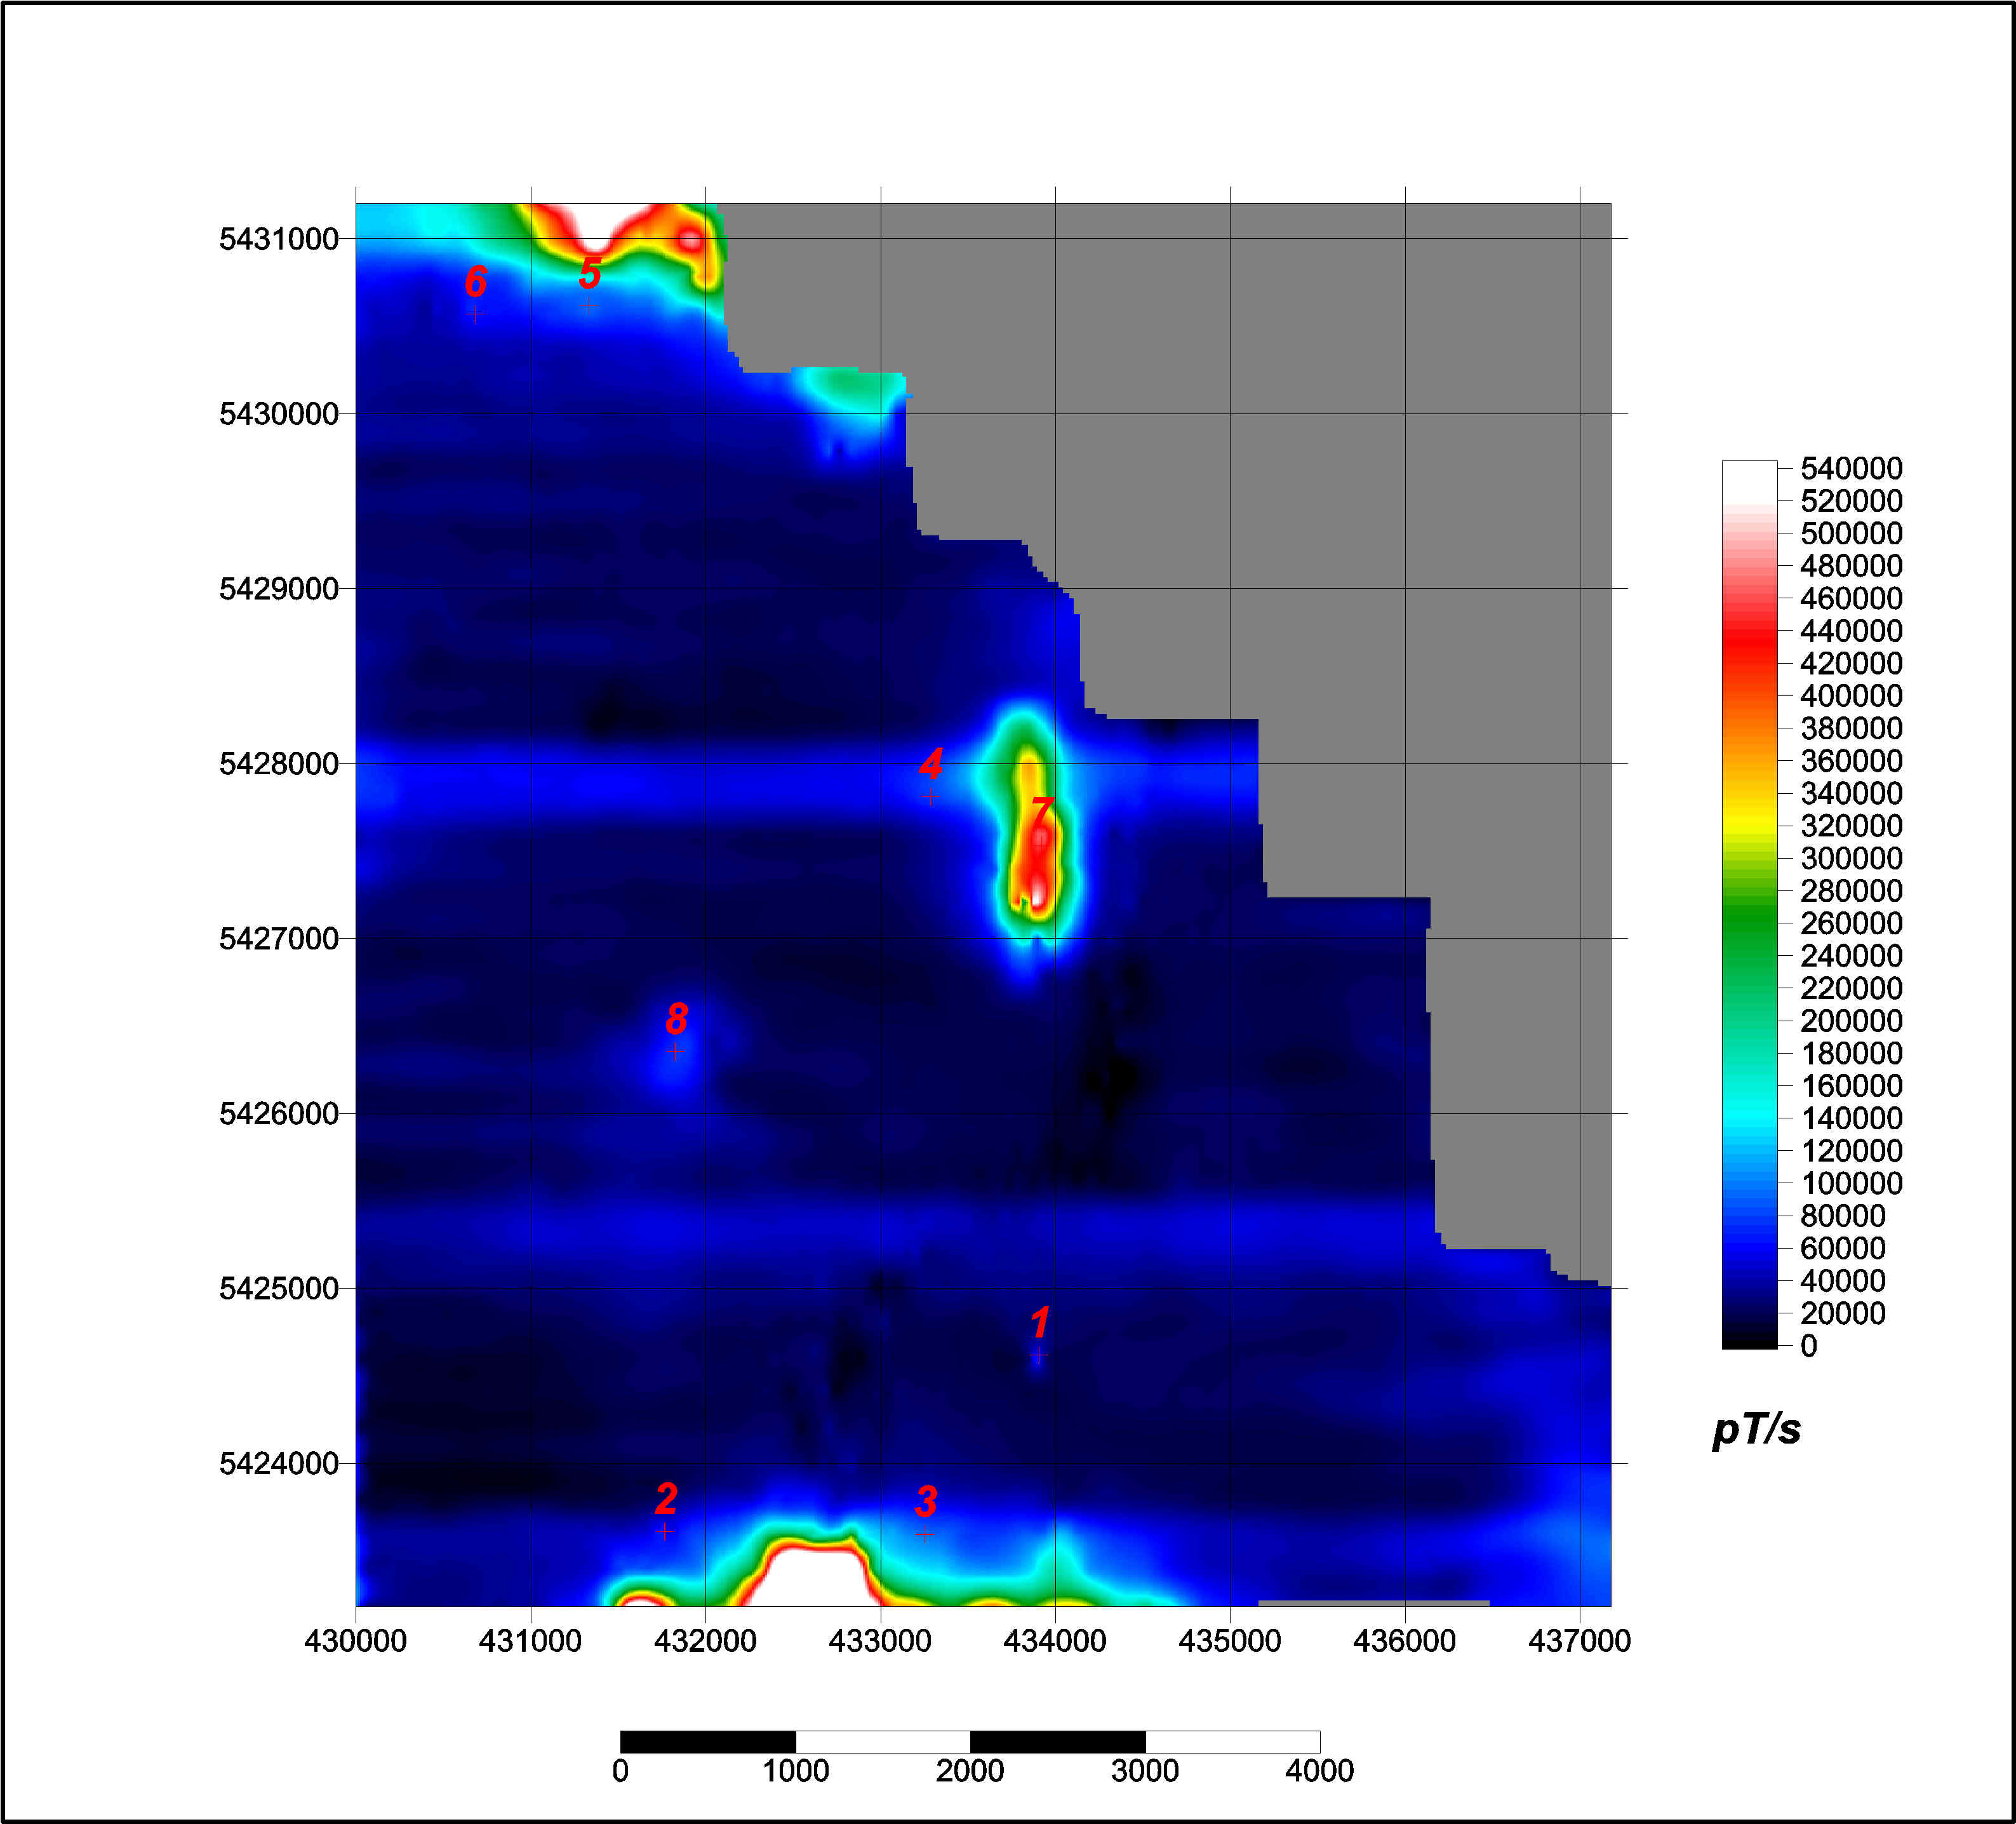
Task: Click the 0 color scale label
Action: click(1808, 1346)
